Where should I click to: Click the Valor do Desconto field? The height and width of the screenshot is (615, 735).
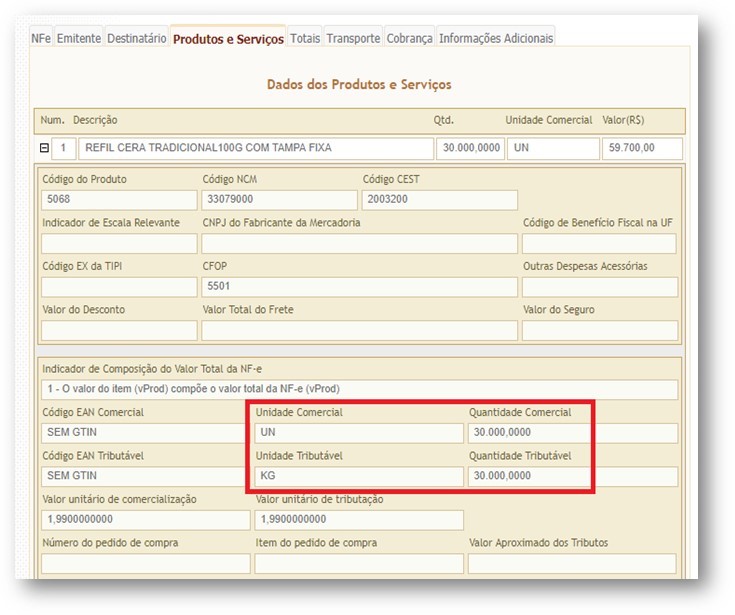pos(119,330)
